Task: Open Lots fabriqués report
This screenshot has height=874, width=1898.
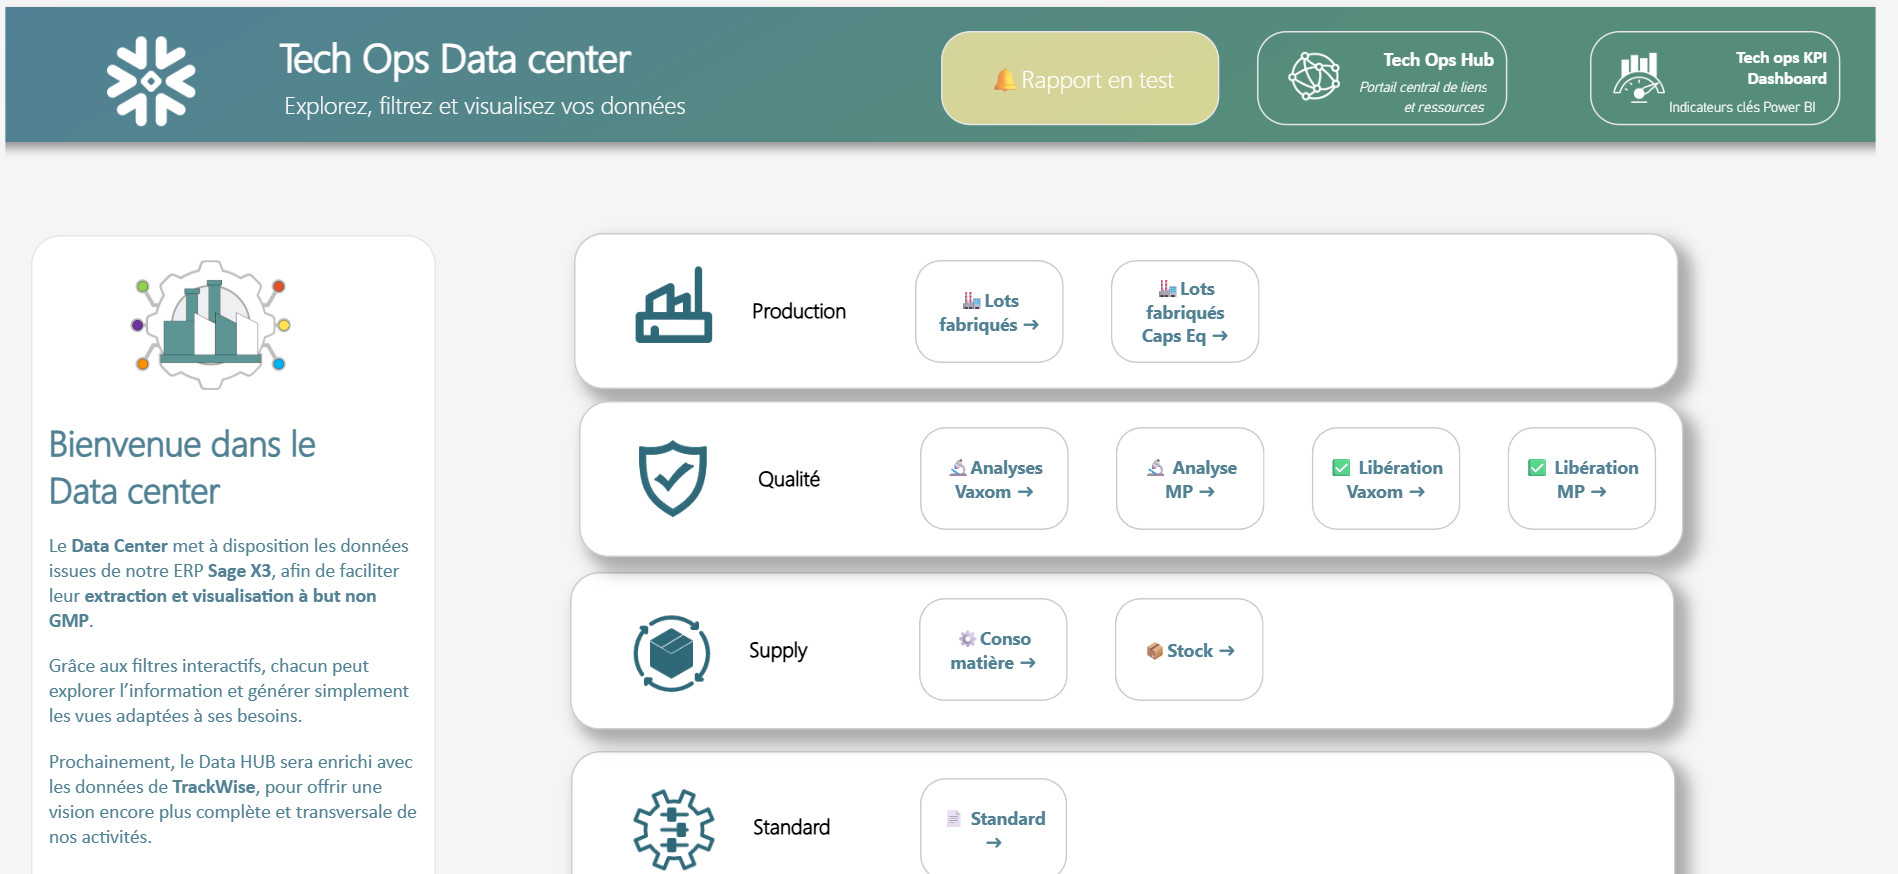Action: click(x=988, y=312)
